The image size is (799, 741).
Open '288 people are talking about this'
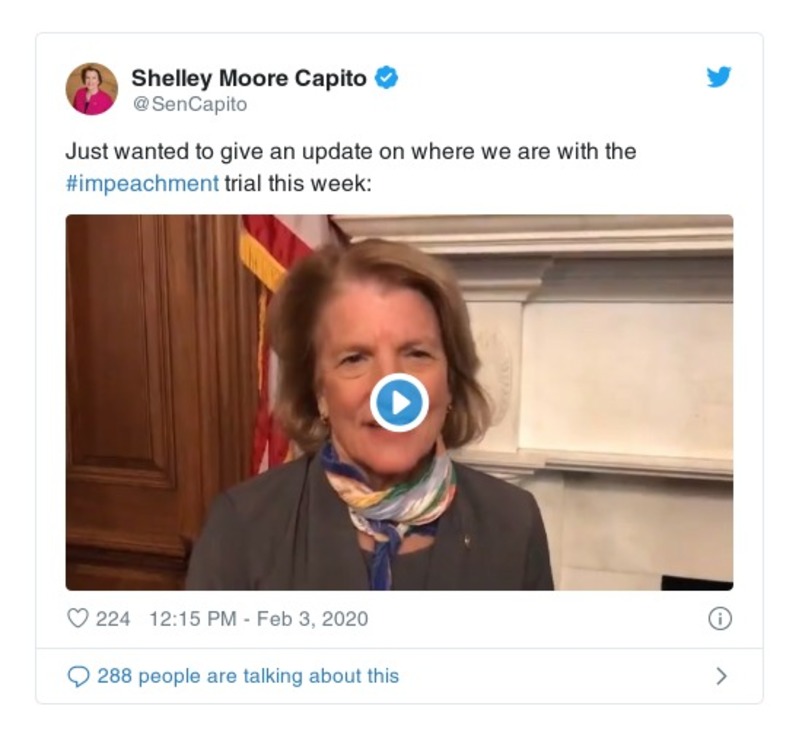tap(248, 676)
